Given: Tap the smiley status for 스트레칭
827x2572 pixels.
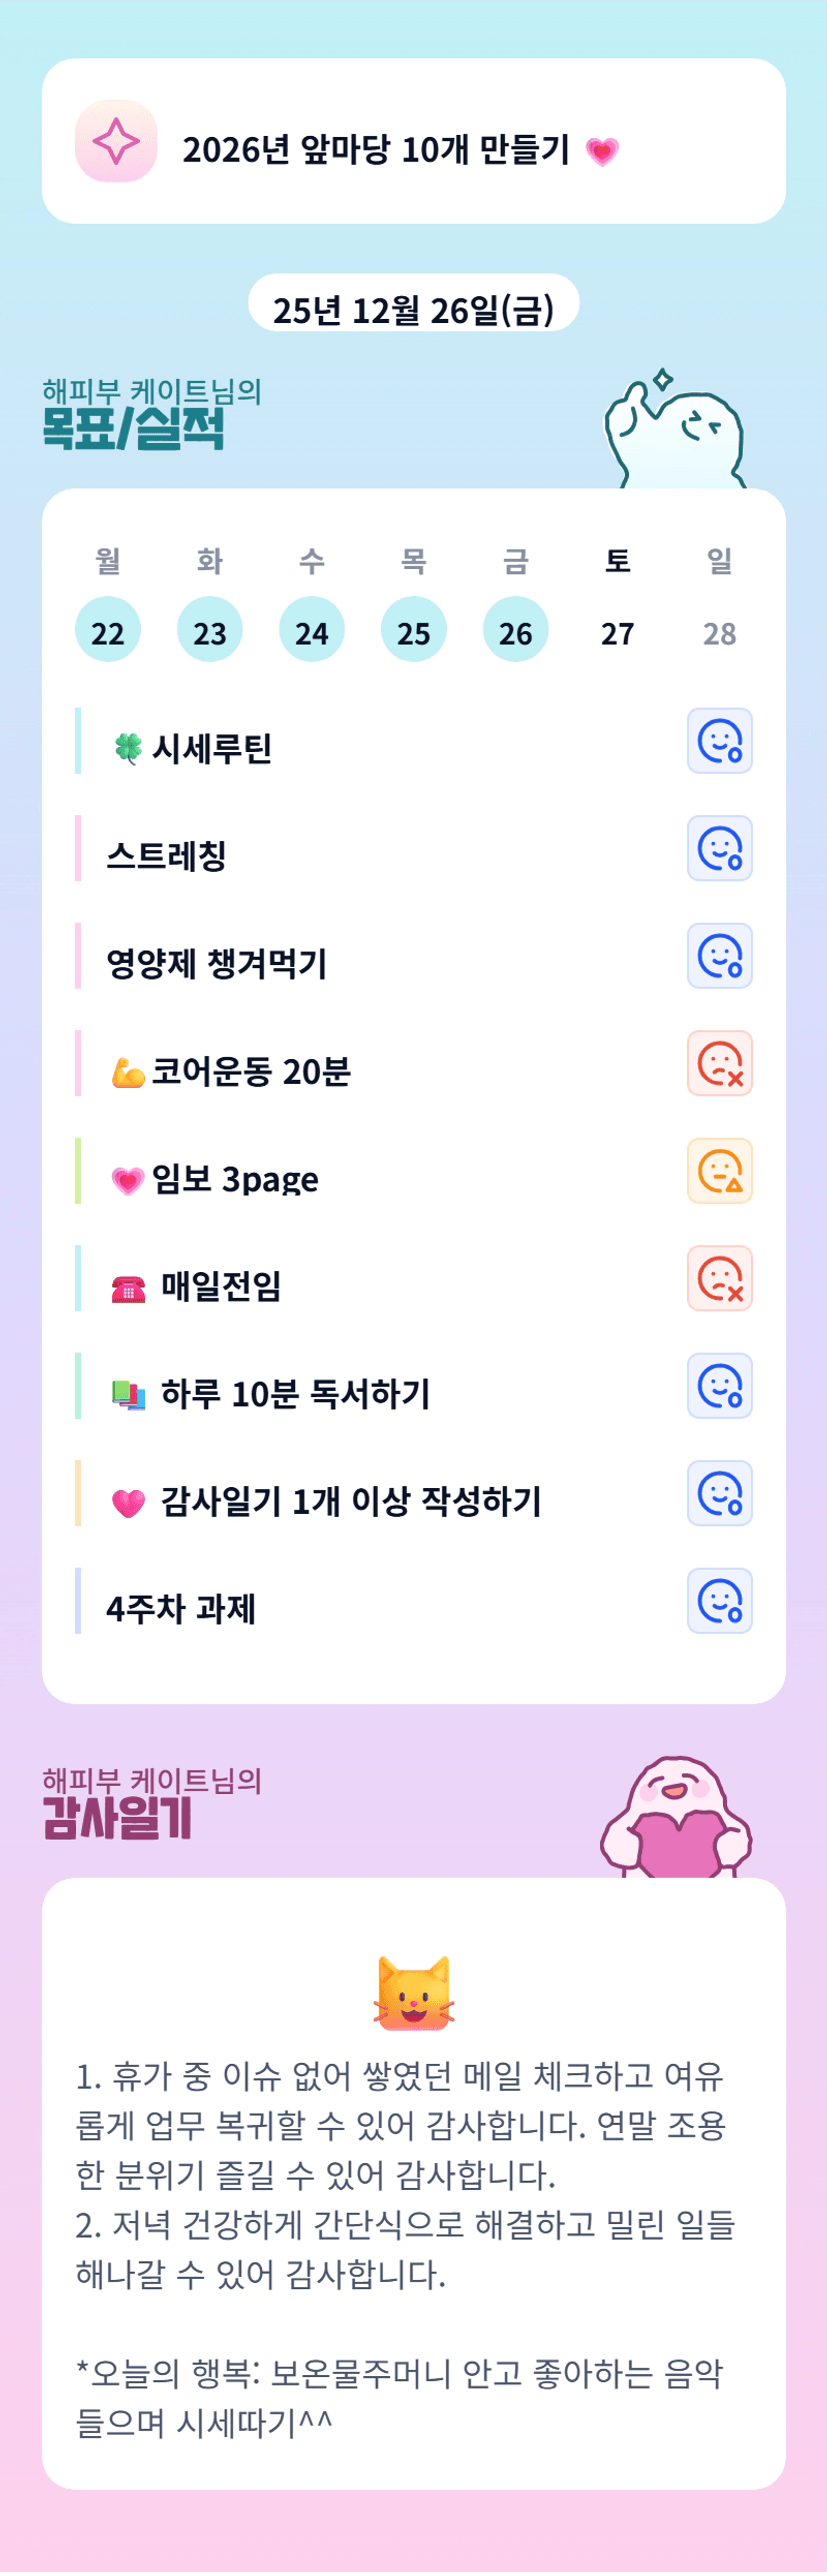Looking at the screenshot, I should pyautogui.click(x=719, y=848).
